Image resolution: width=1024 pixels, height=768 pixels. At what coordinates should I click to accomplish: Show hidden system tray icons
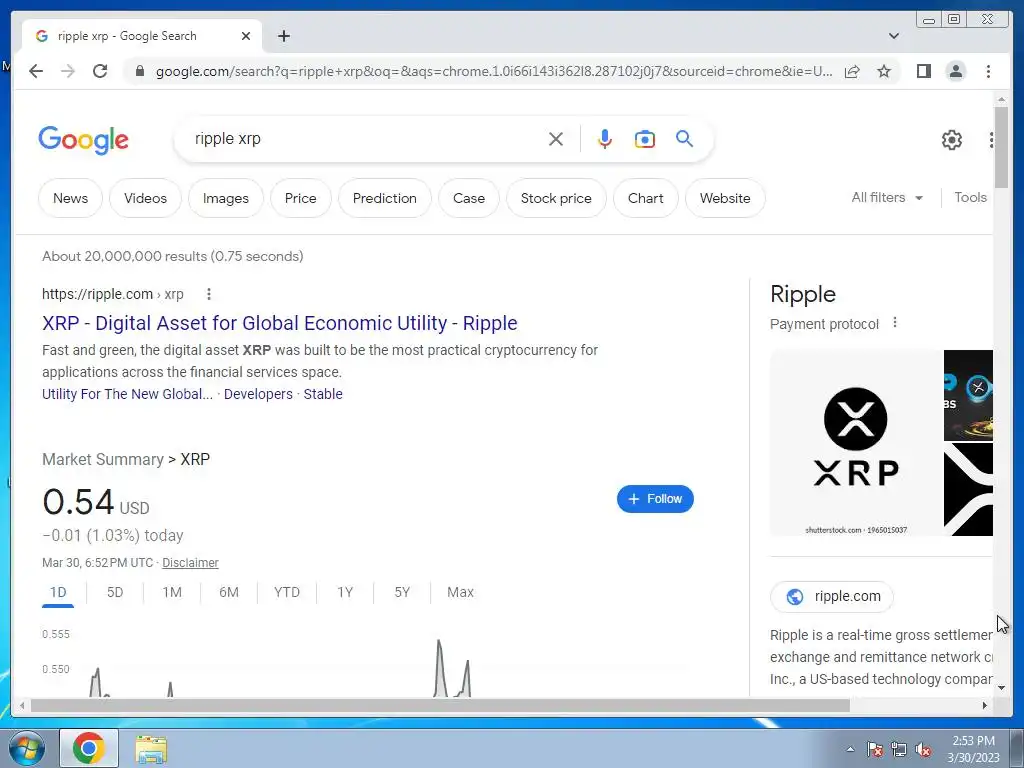(850, 749)
